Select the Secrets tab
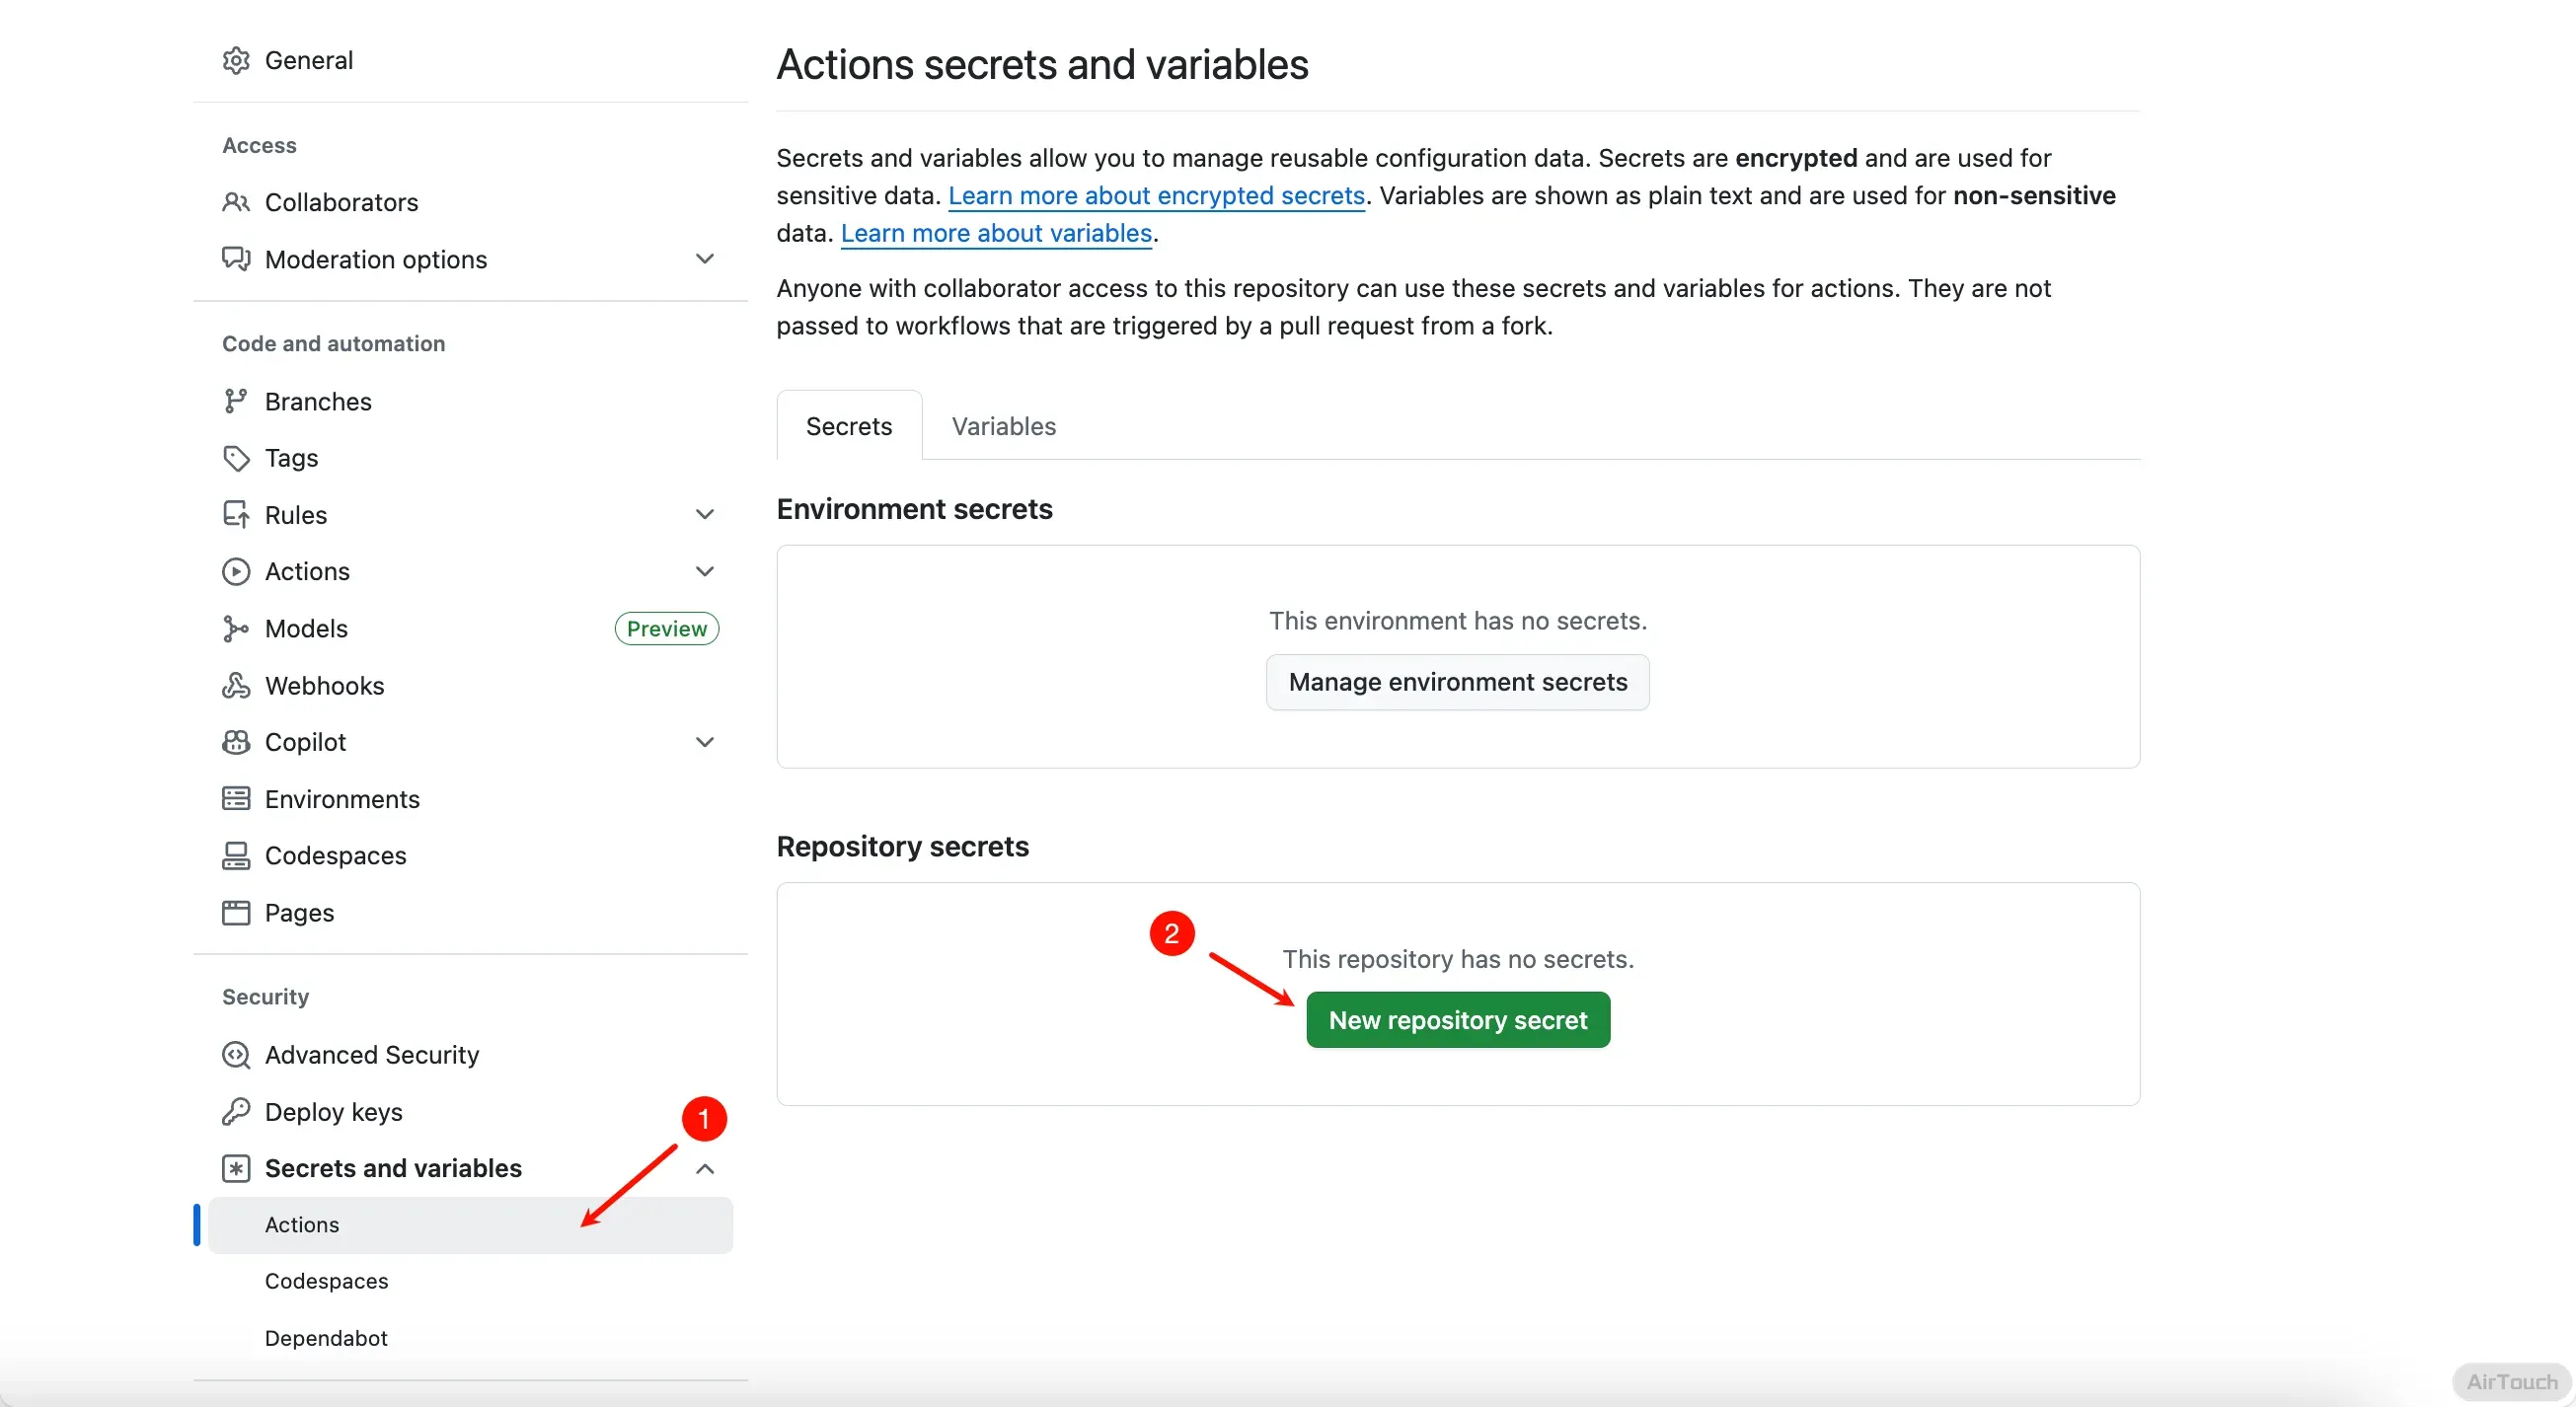This screenshot has width=2576, height=1407. [848, 426]
